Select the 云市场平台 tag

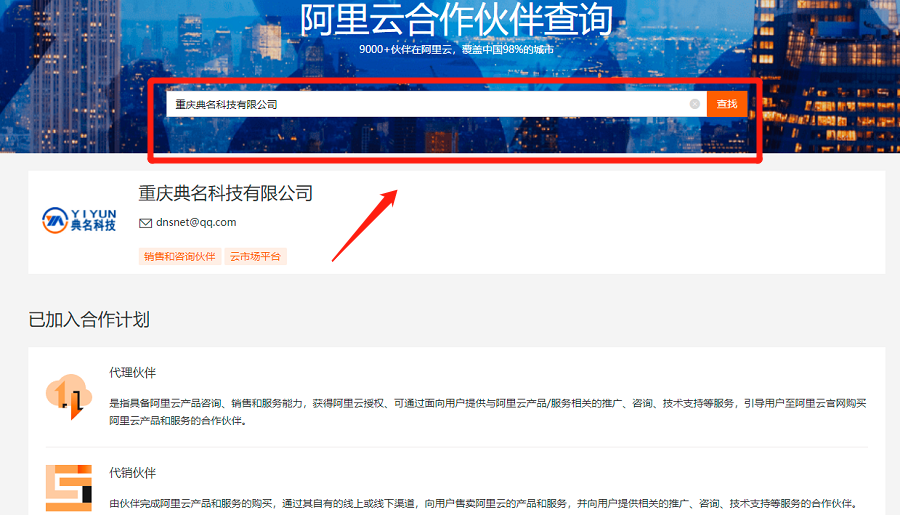(x=255, y=256)
